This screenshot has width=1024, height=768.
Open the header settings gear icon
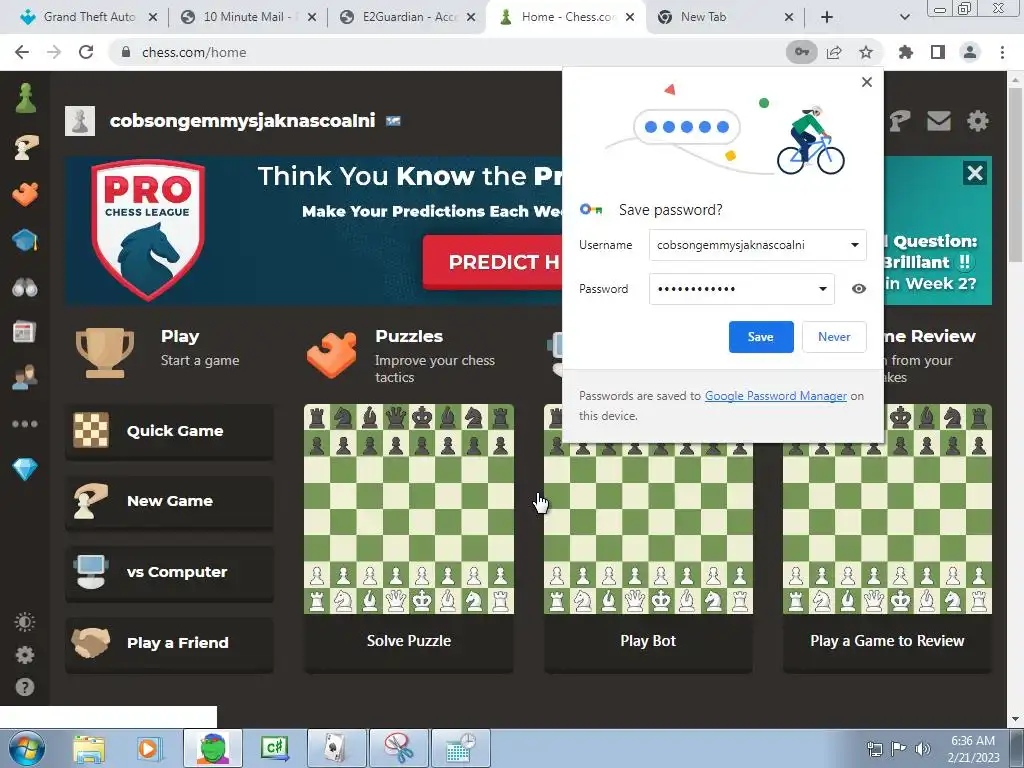pyautogui.click(x=978, y=121)
